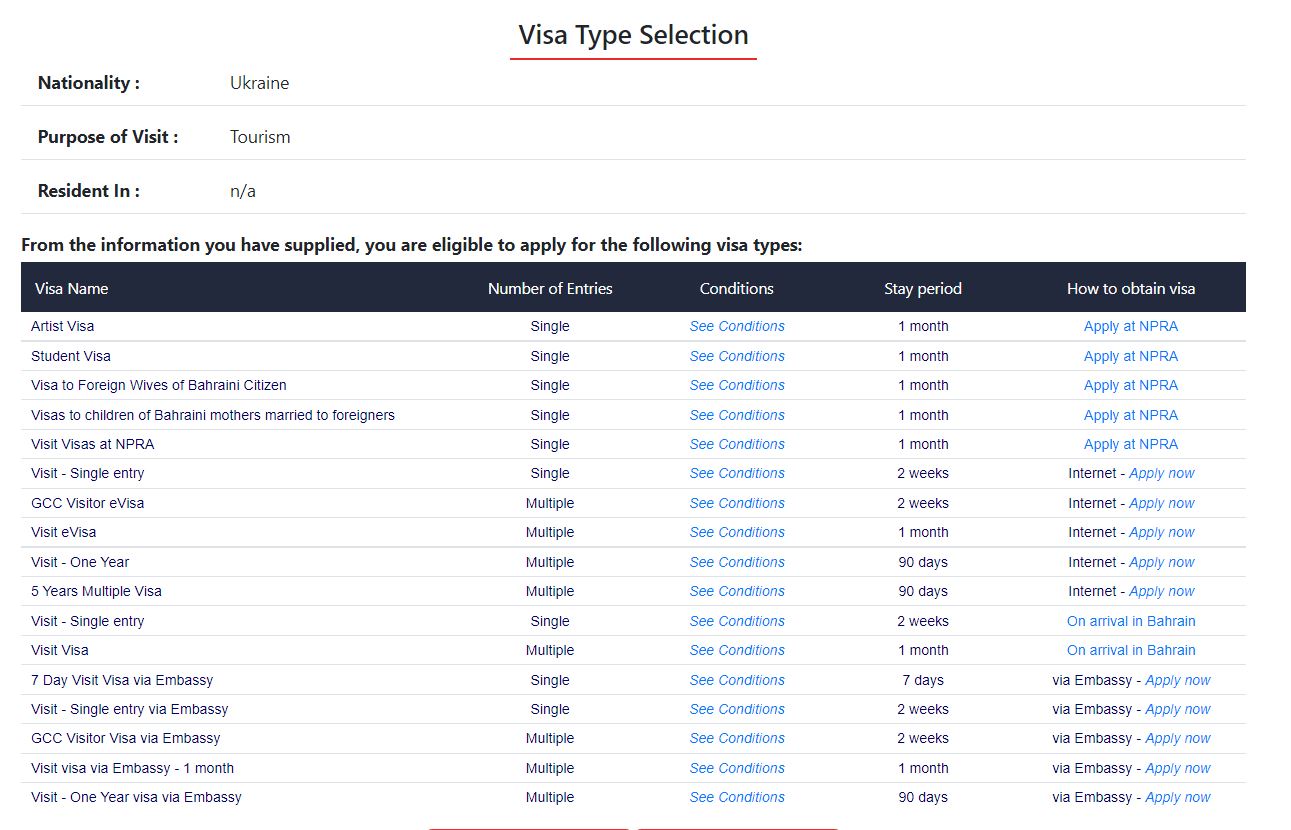The image size is (1291, 830).
Task: See Conditions for Visa to Foreign Wives of Bahraini Citizen
Action: click(x=736, y=385)
